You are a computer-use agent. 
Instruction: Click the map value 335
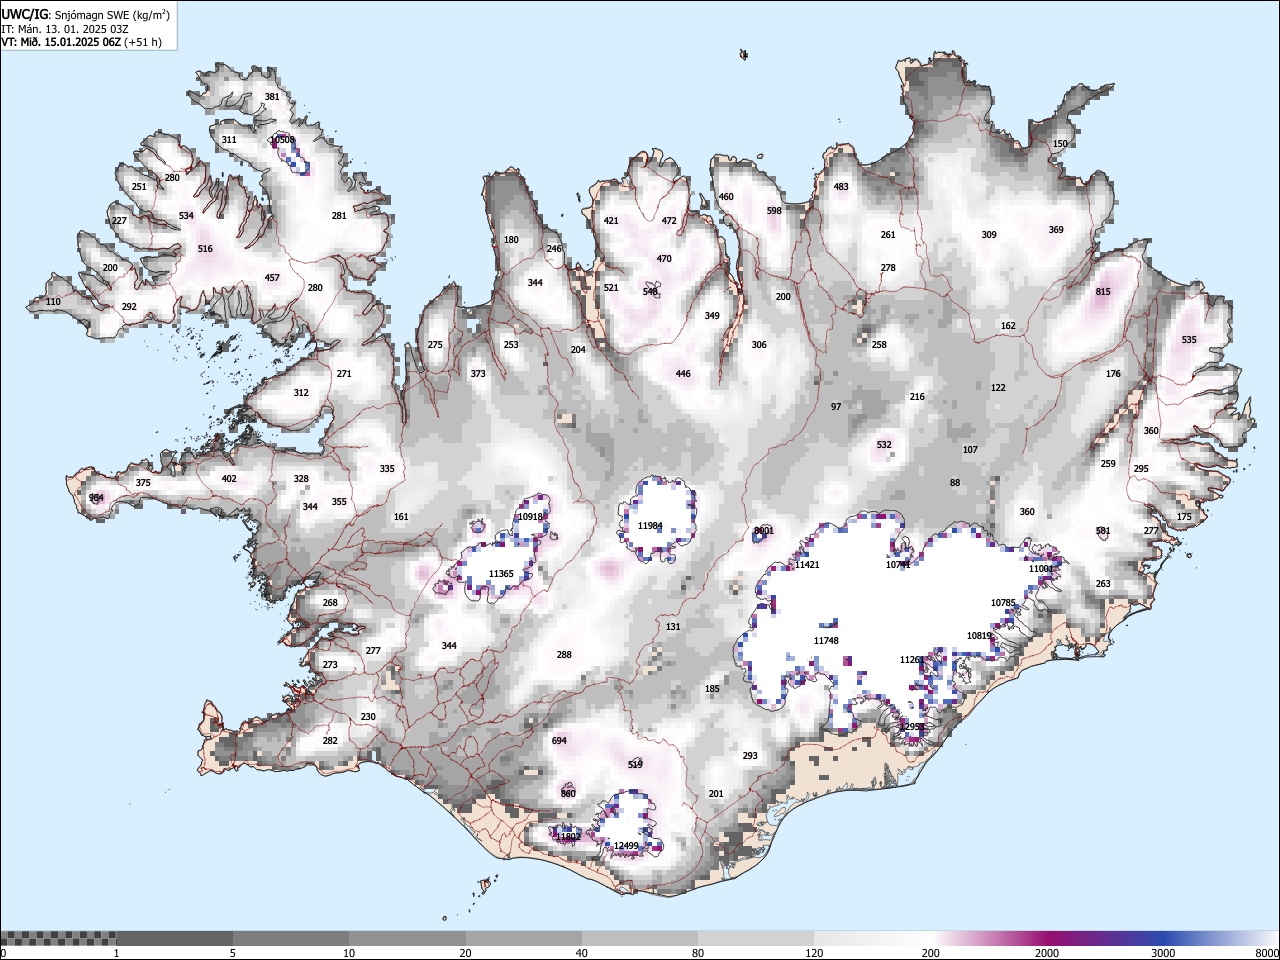[x=387, y=469]
